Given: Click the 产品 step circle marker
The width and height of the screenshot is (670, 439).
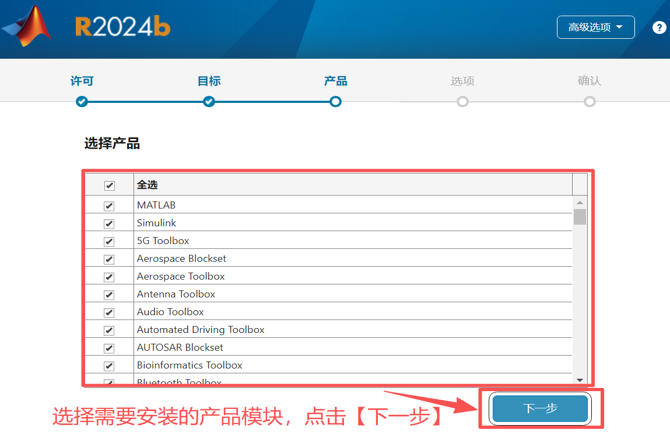Looking at the screenshot, I should tap(335, 102).
